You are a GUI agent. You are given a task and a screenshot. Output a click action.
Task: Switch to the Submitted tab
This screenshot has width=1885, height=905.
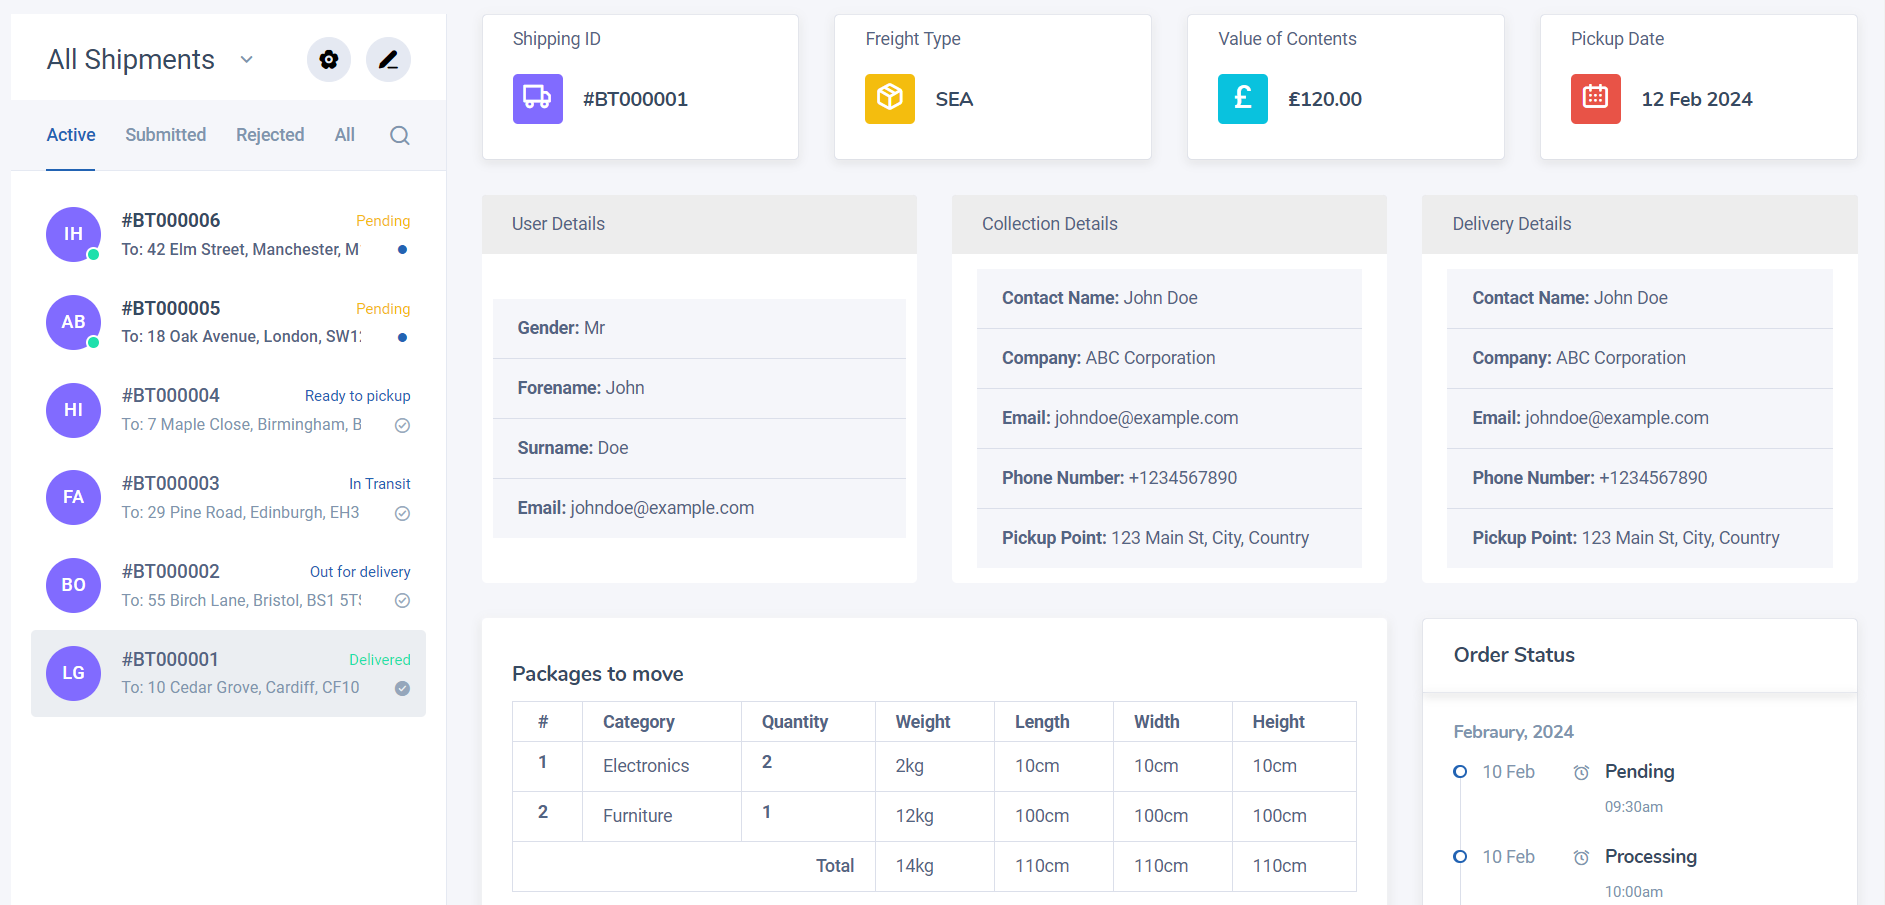tap(165, 135)
